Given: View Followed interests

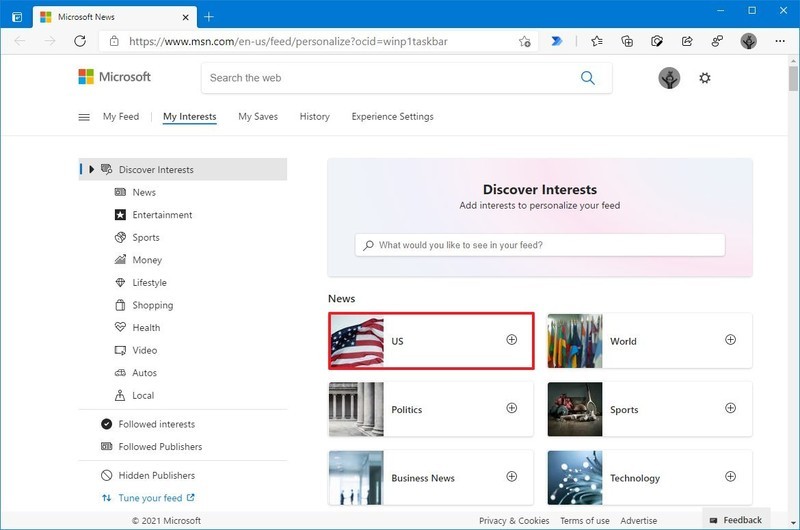Looking at the screenshot, I should 148,424.
